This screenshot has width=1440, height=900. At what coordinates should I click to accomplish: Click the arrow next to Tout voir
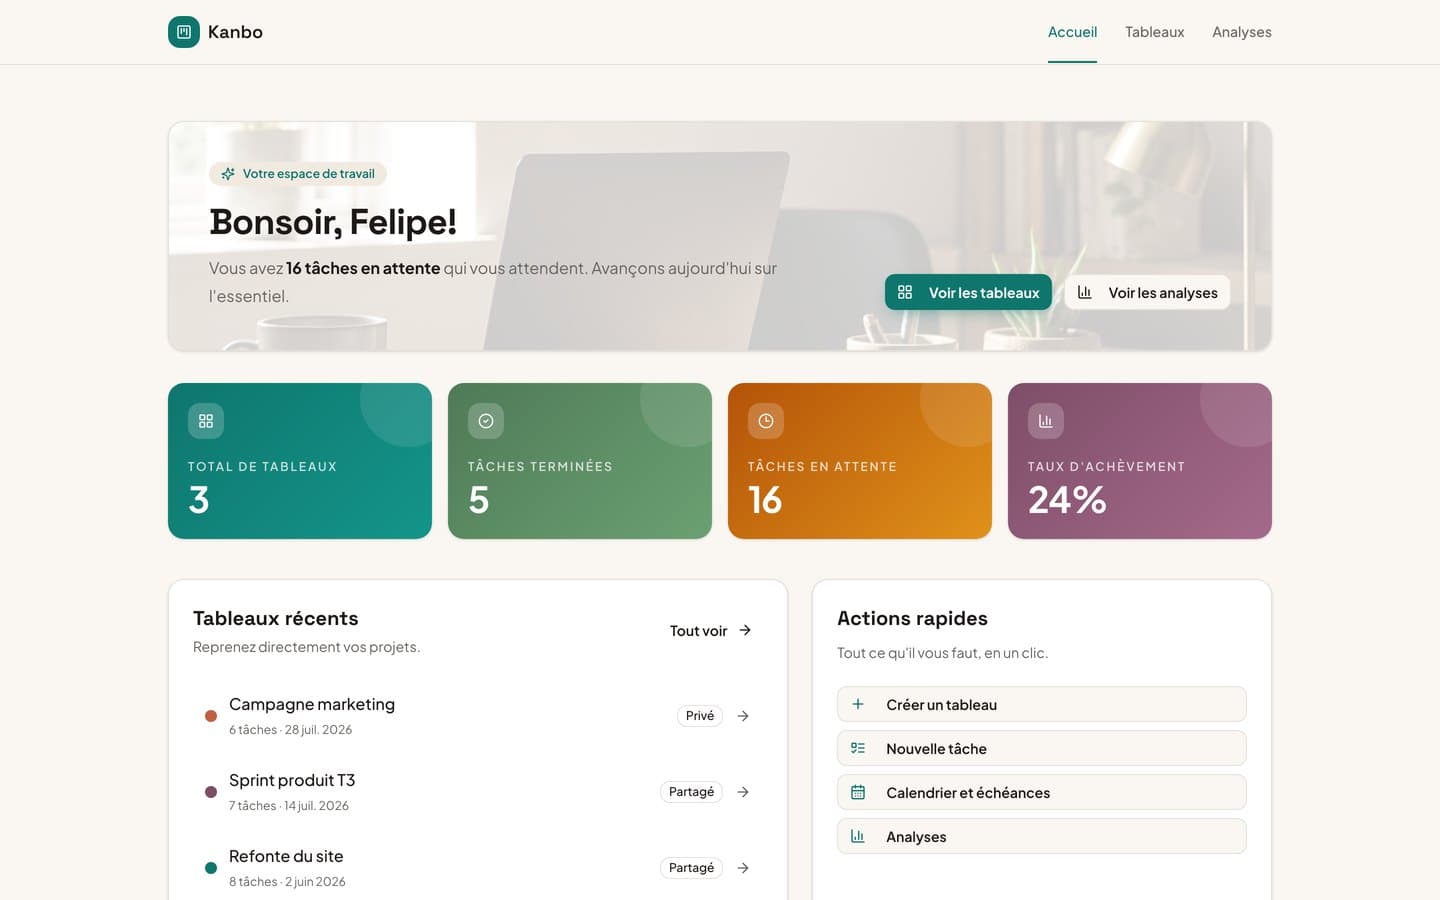click(745, 631)
